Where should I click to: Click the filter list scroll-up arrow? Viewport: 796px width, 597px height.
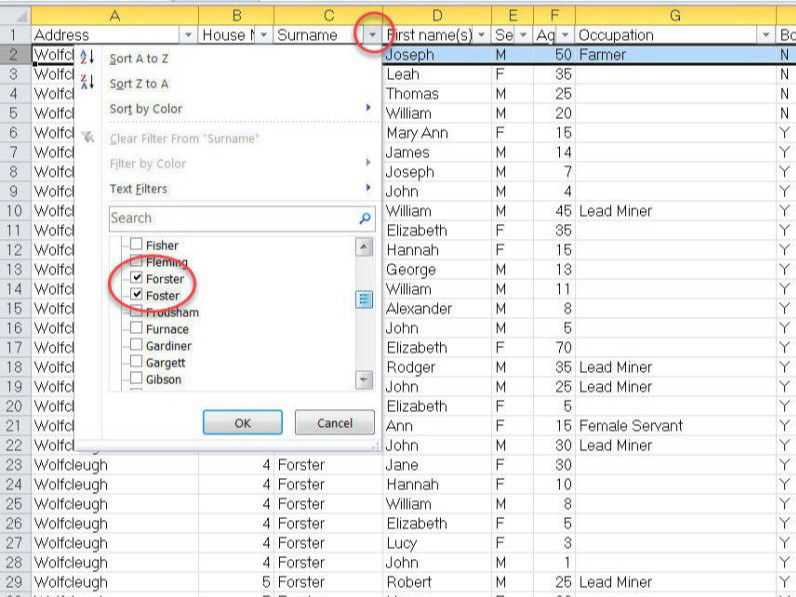pos(363,247)
